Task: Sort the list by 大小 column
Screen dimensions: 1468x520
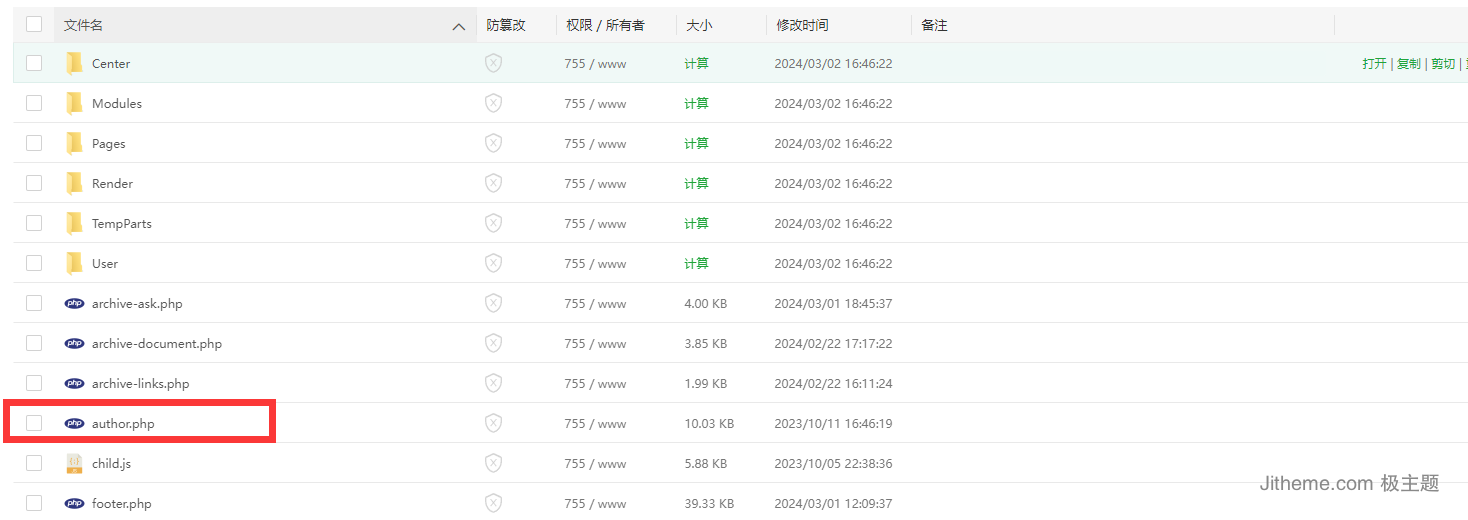Action: 698,25
